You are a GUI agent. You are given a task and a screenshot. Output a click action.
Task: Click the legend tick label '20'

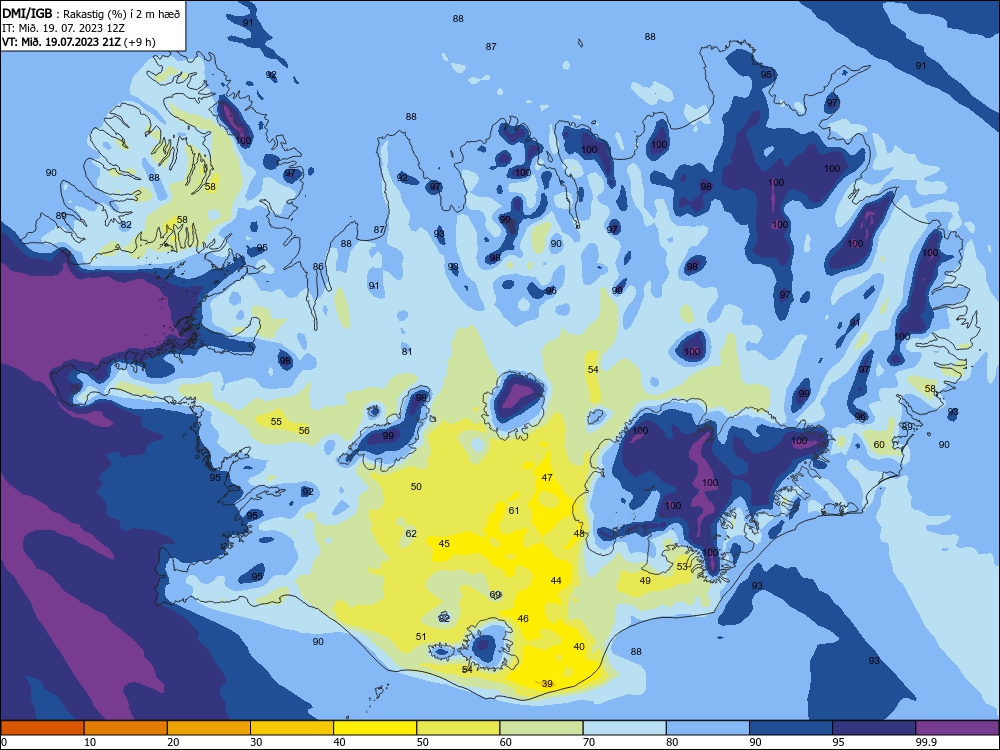coord(173,742)
